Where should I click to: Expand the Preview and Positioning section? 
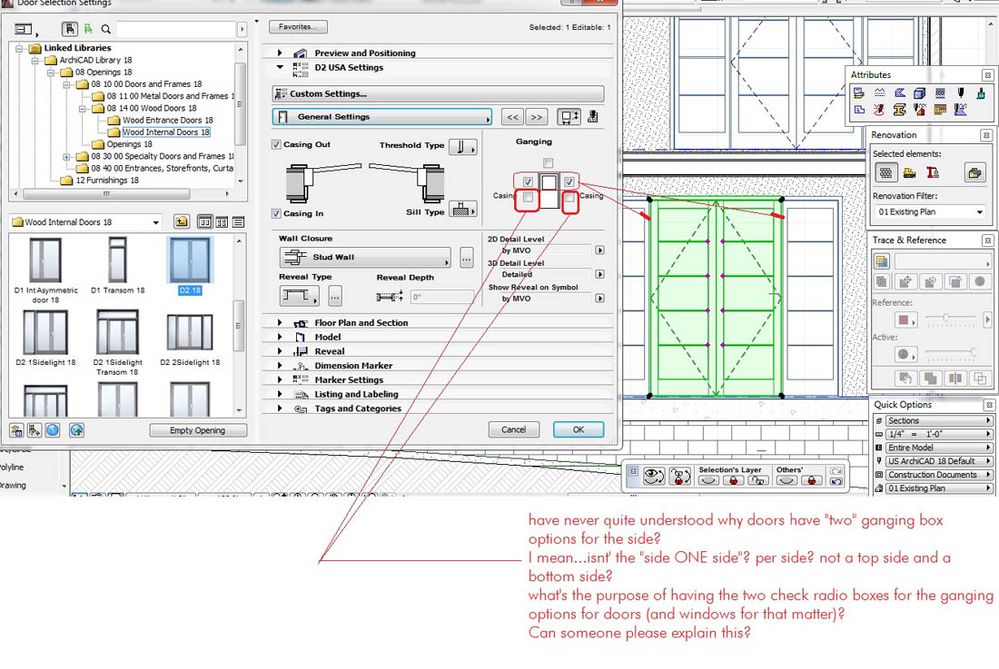click(x=280, y=53)
